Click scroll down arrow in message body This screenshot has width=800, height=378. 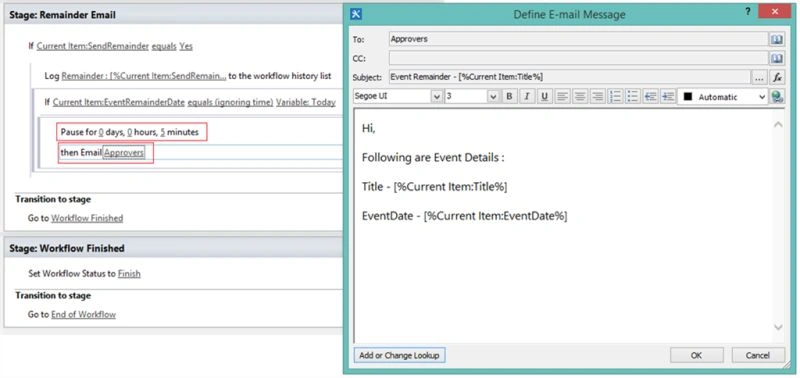click(x=778, y=327)
